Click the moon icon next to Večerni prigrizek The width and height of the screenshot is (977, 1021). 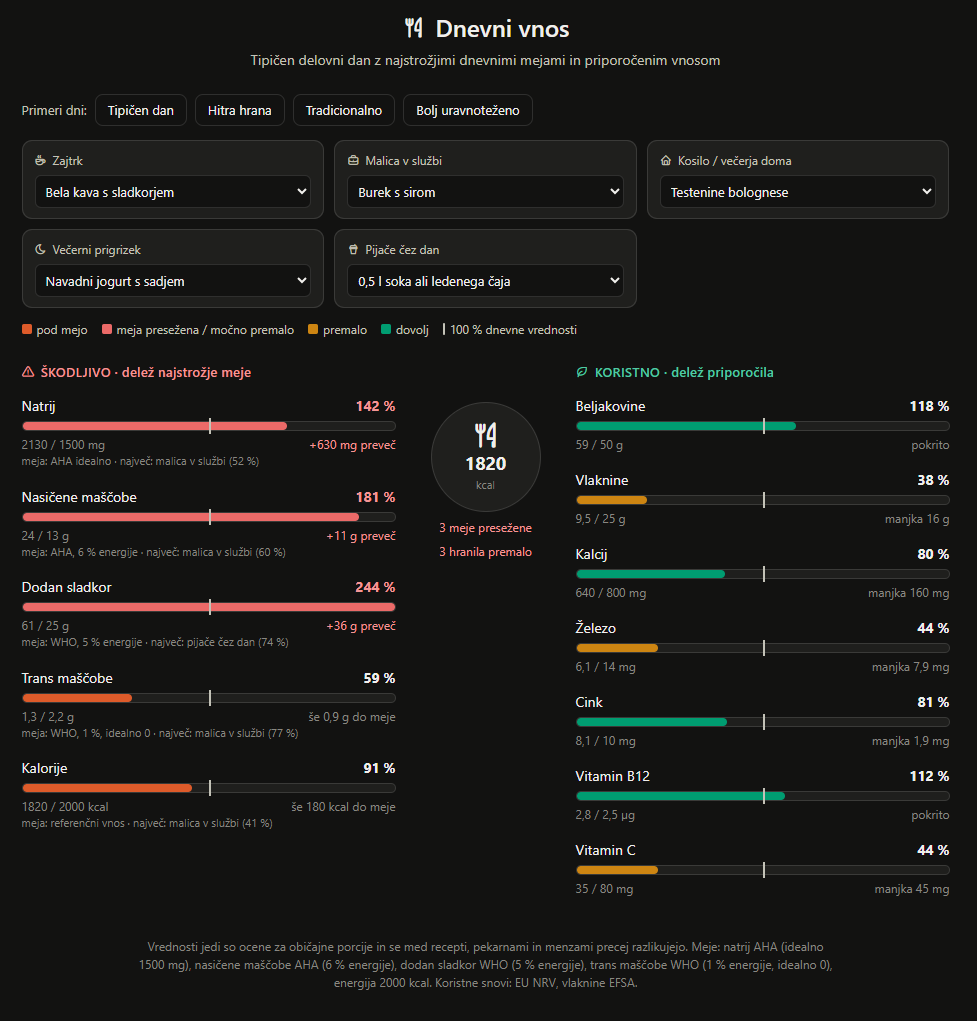pos(40,249)
